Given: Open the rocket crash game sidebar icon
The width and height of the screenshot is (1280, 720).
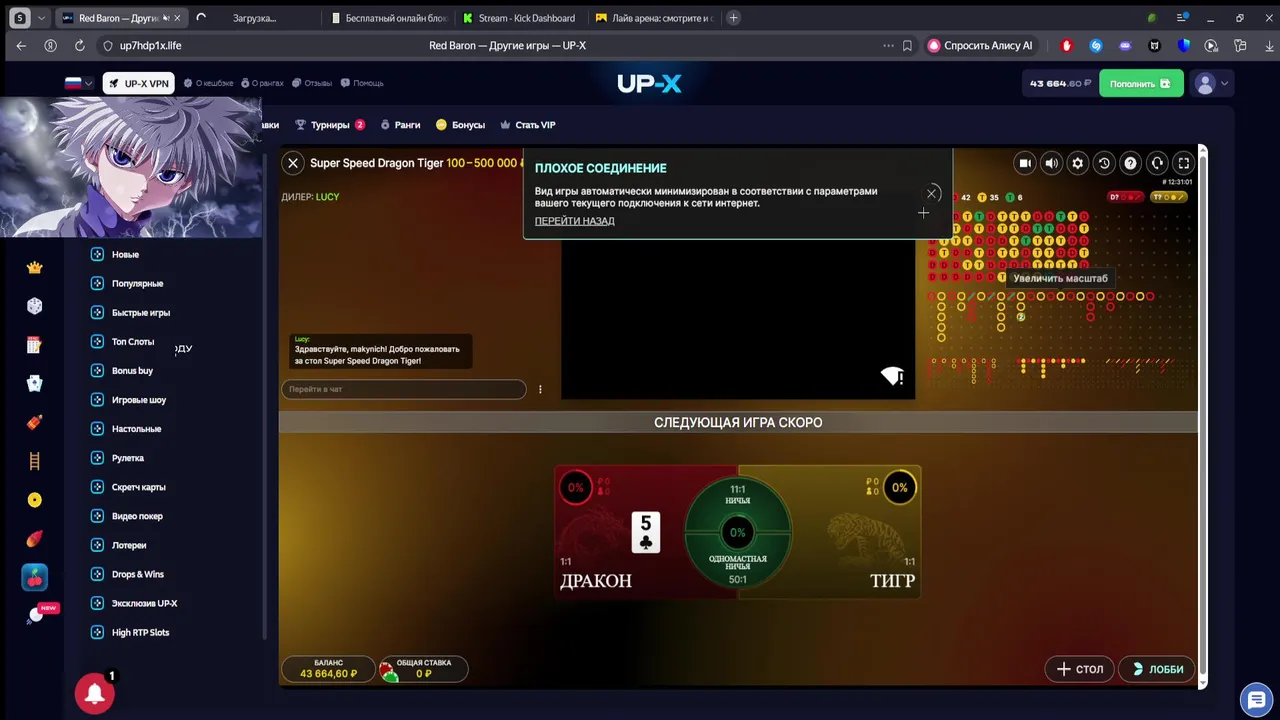Looking at the screenshot, I should click(35, 539).
